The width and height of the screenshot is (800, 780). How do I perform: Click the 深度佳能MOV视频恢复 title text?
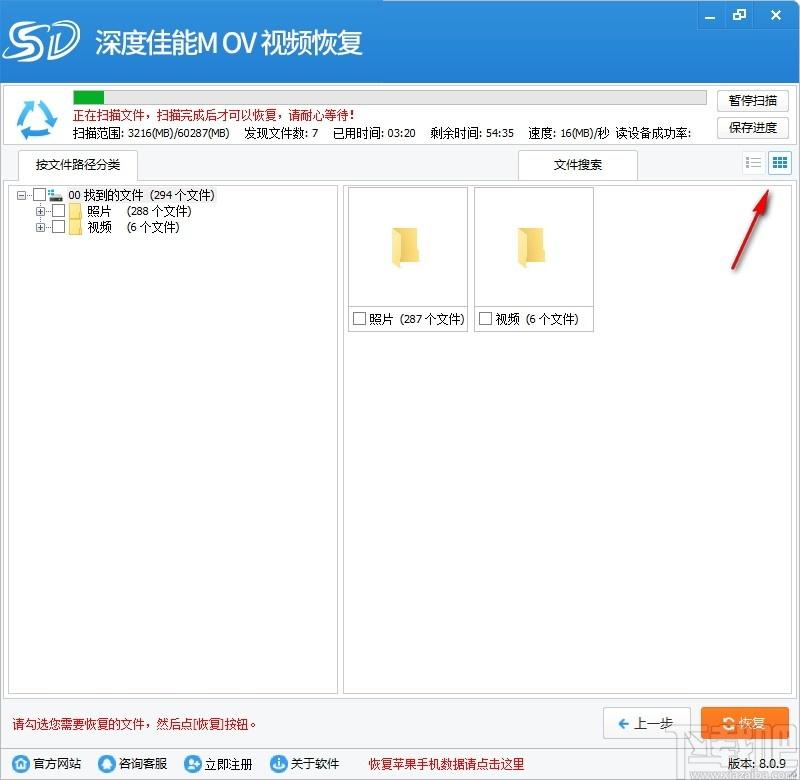[229, 42]
